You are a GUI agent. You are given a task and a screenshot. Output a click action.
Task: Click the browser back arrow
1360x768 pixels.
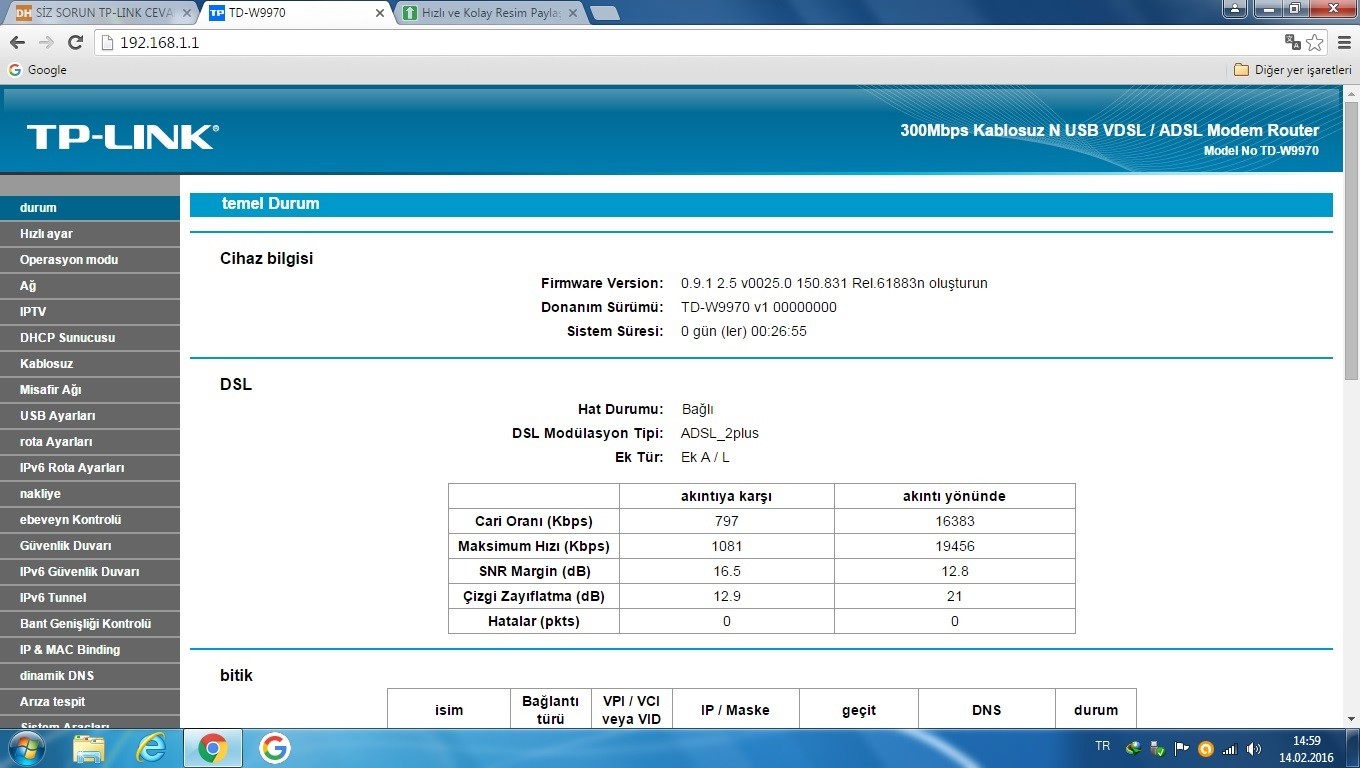[x=17, y=42]
